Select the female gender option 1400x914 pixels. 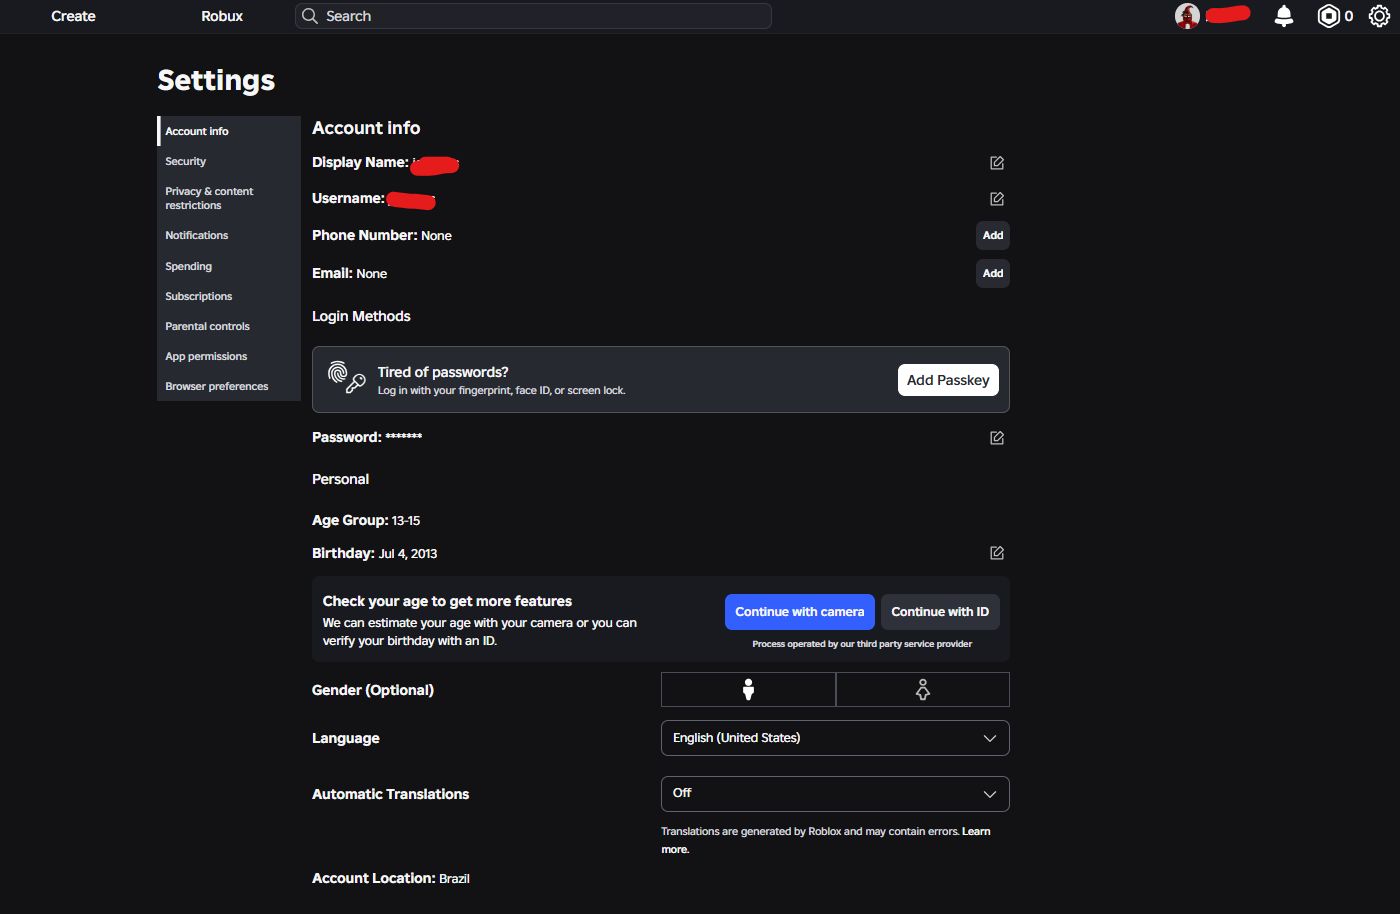click(x=923, y=690)
